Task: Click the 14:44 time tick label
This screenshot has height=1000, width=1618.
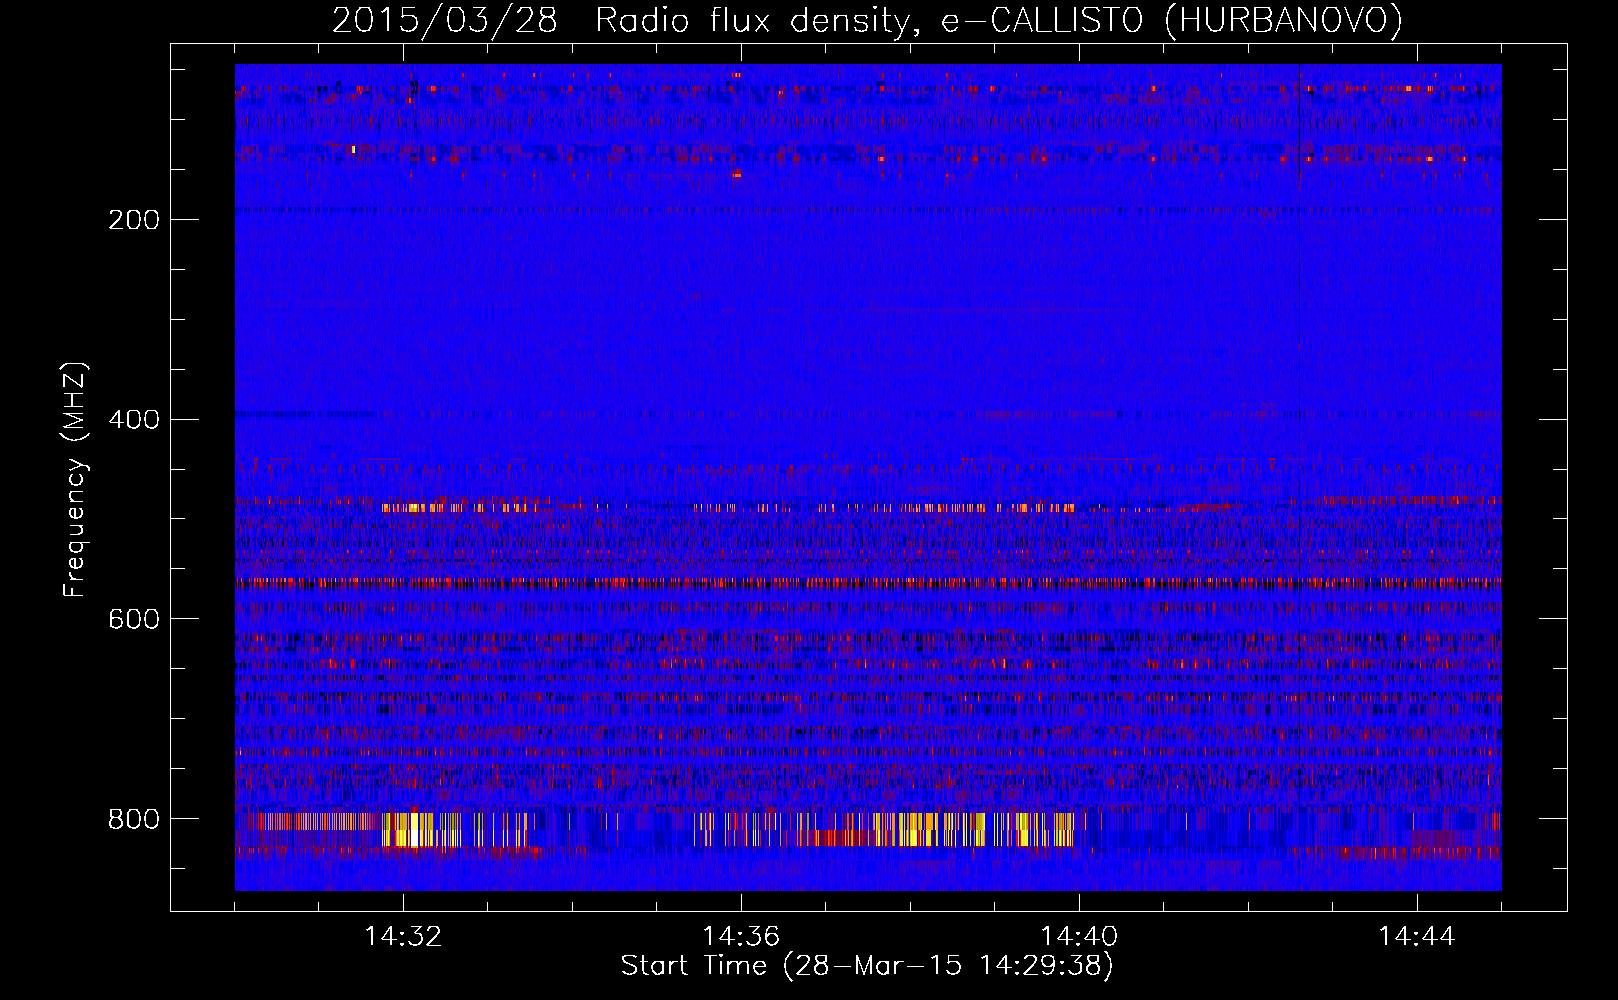Action: pyautogui.click(x=1417, y=937)
